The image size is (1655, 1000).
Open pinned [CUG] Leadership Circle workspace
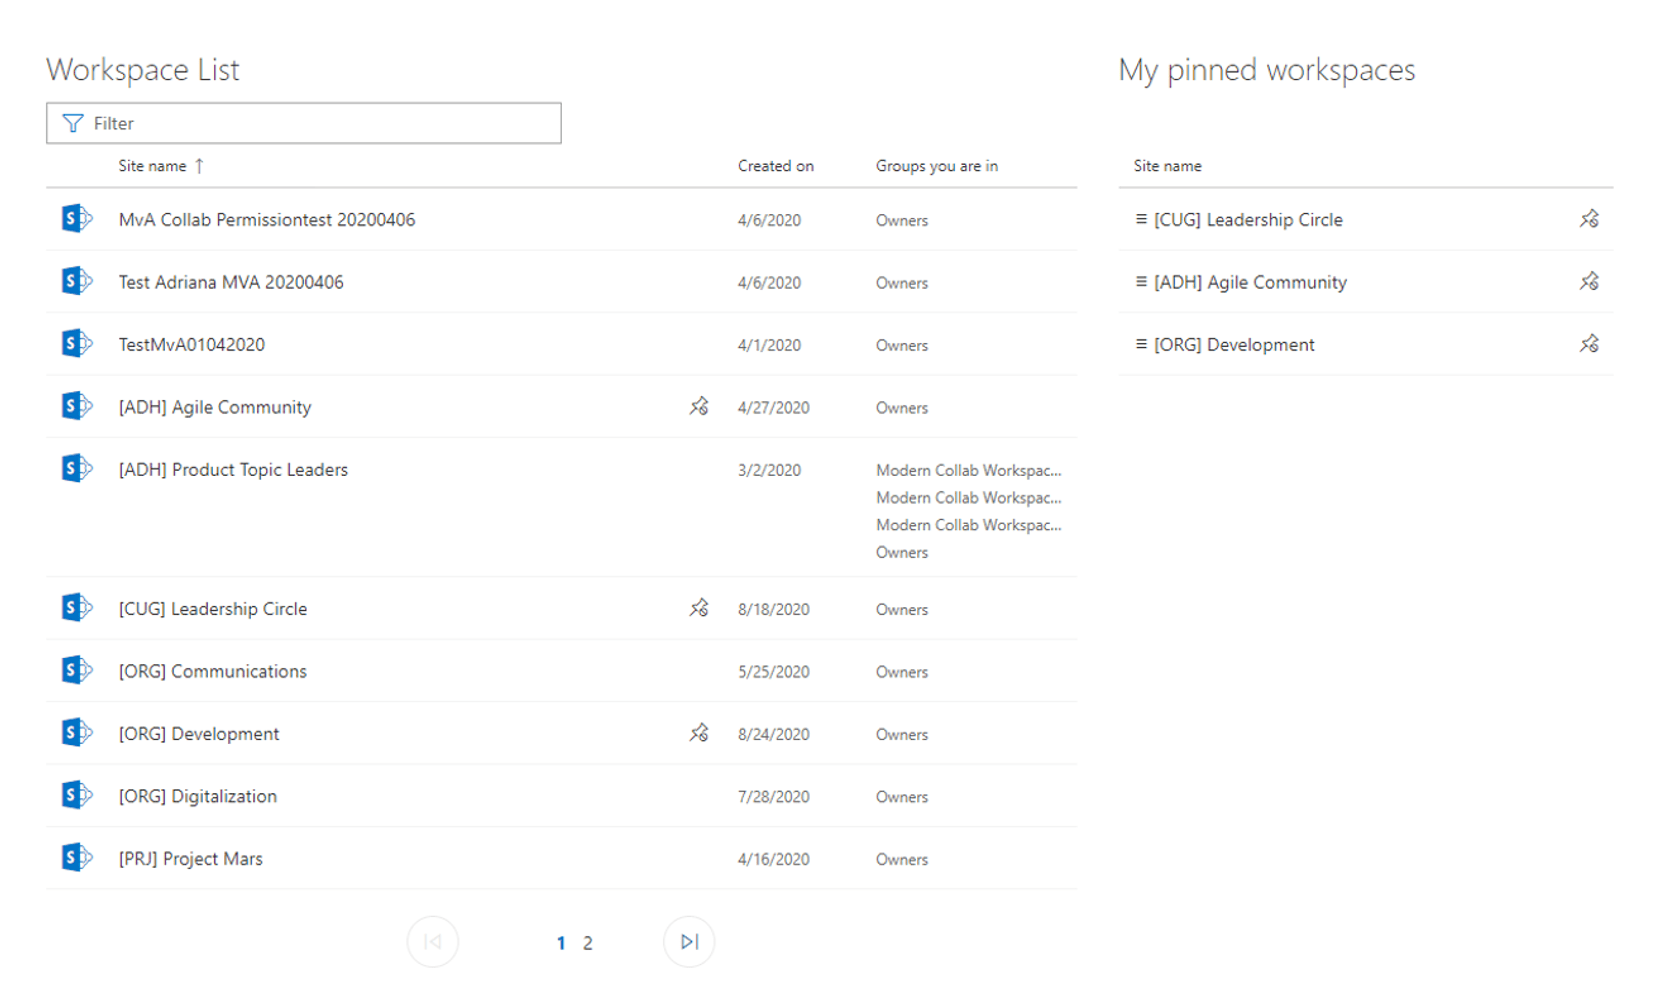[x=1248, y=220]
